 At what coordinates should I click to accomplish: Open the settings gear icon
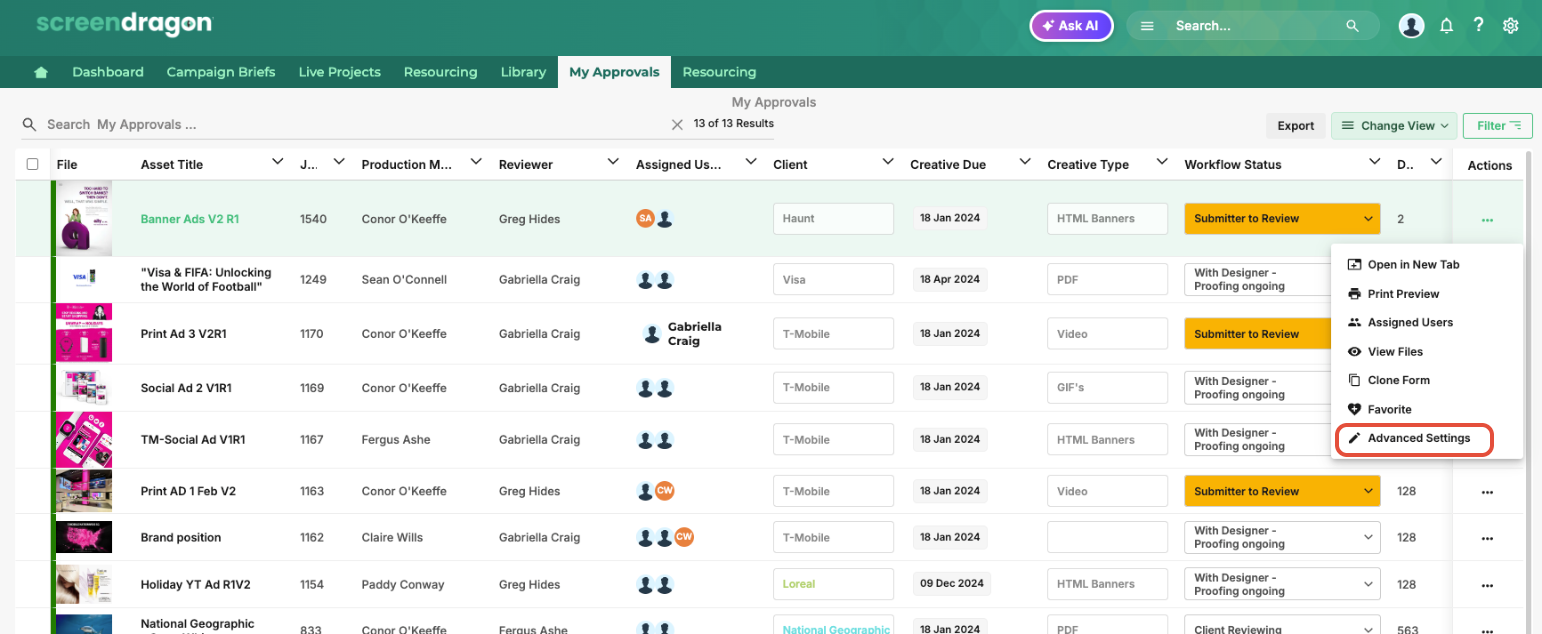(1511, 26)
